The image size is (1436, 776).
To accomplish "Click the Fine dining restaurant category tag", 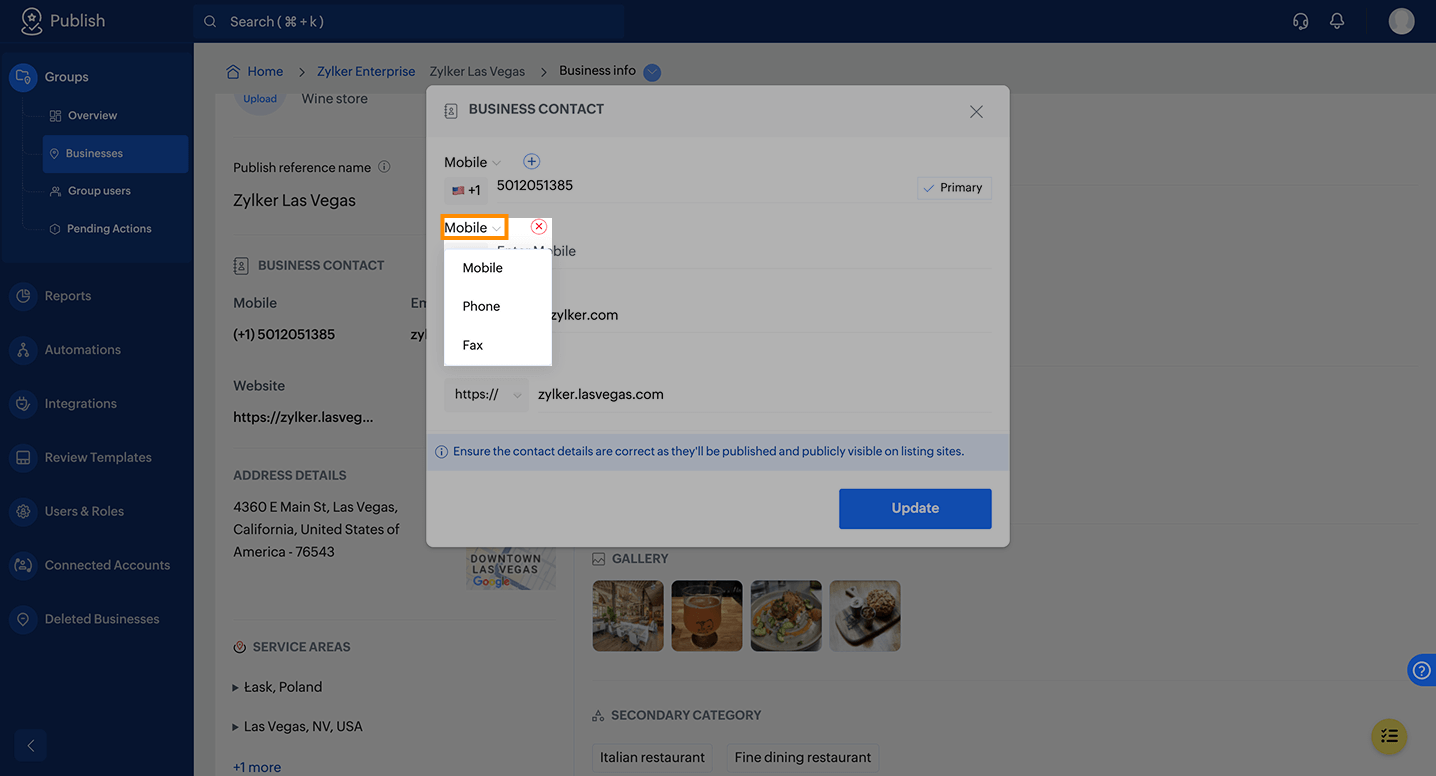I will tap(803, 757).
